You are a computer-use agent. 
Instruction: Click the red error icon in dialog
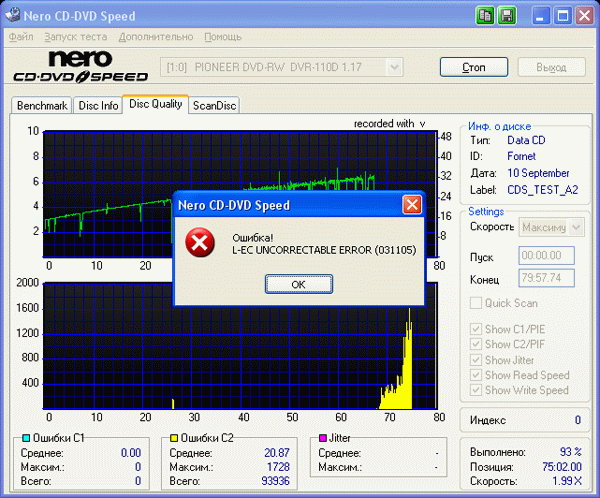200,243
